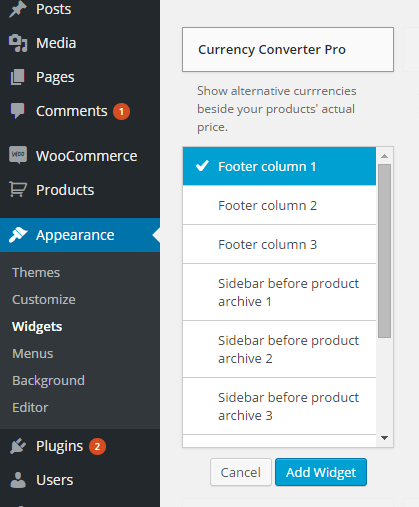
Task: Click the Media icon in sidebar
Action: tap(18, 43)
